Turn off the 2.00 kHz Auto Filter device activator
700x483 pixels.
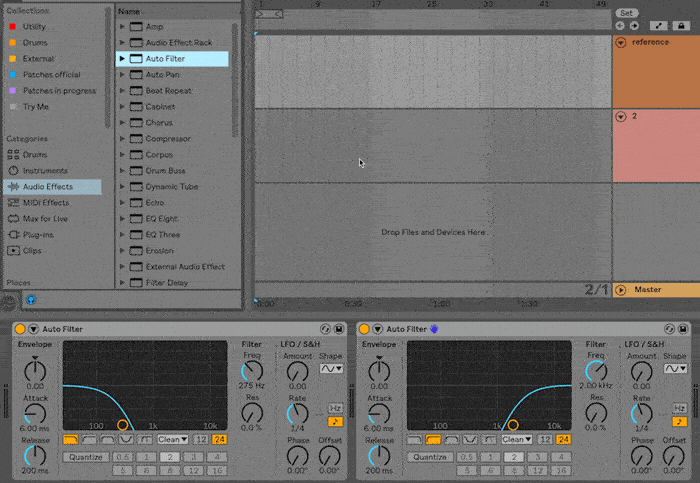point(364,329)
